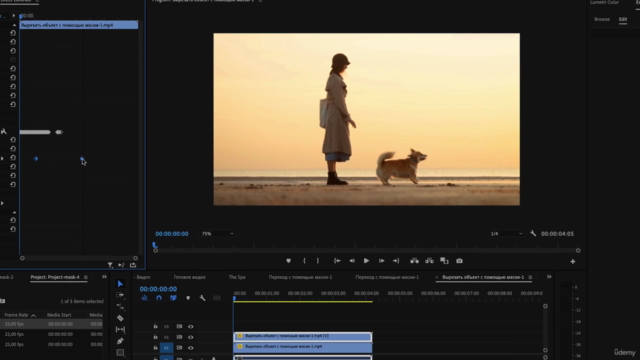Sort by Frame Rate column header

click(x=16, y=315)
